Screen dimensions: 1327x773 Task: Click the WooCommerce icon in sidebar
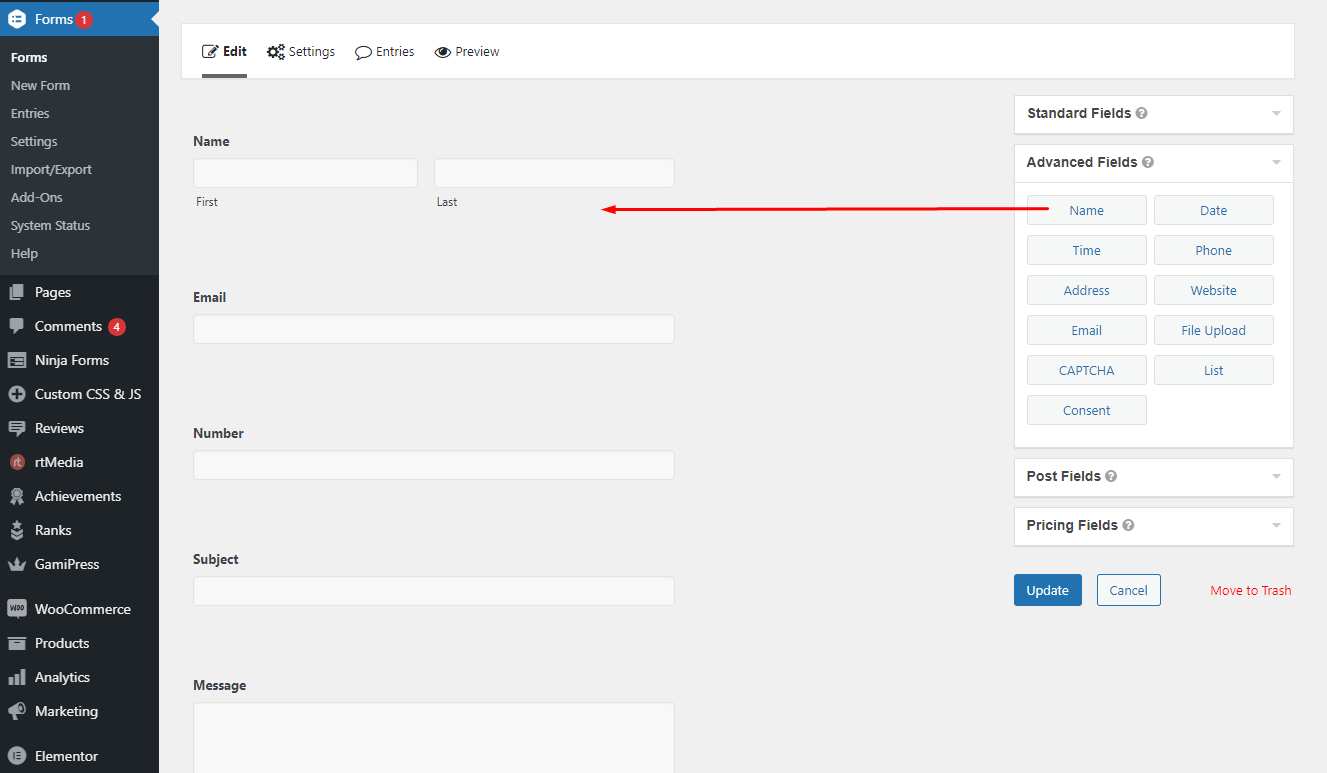(x=16, y=609)
